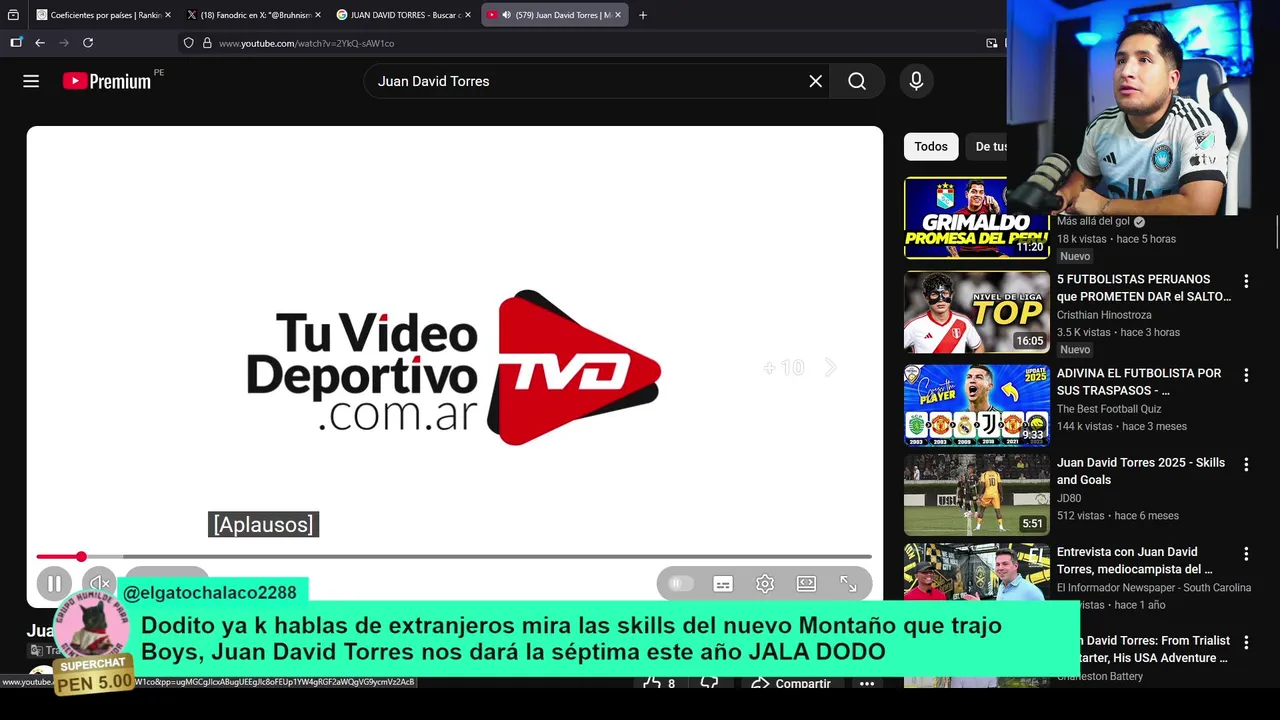Close the Coeficientes por países tab
This screenshot has width=1280, height=720.
coord(168,15)
